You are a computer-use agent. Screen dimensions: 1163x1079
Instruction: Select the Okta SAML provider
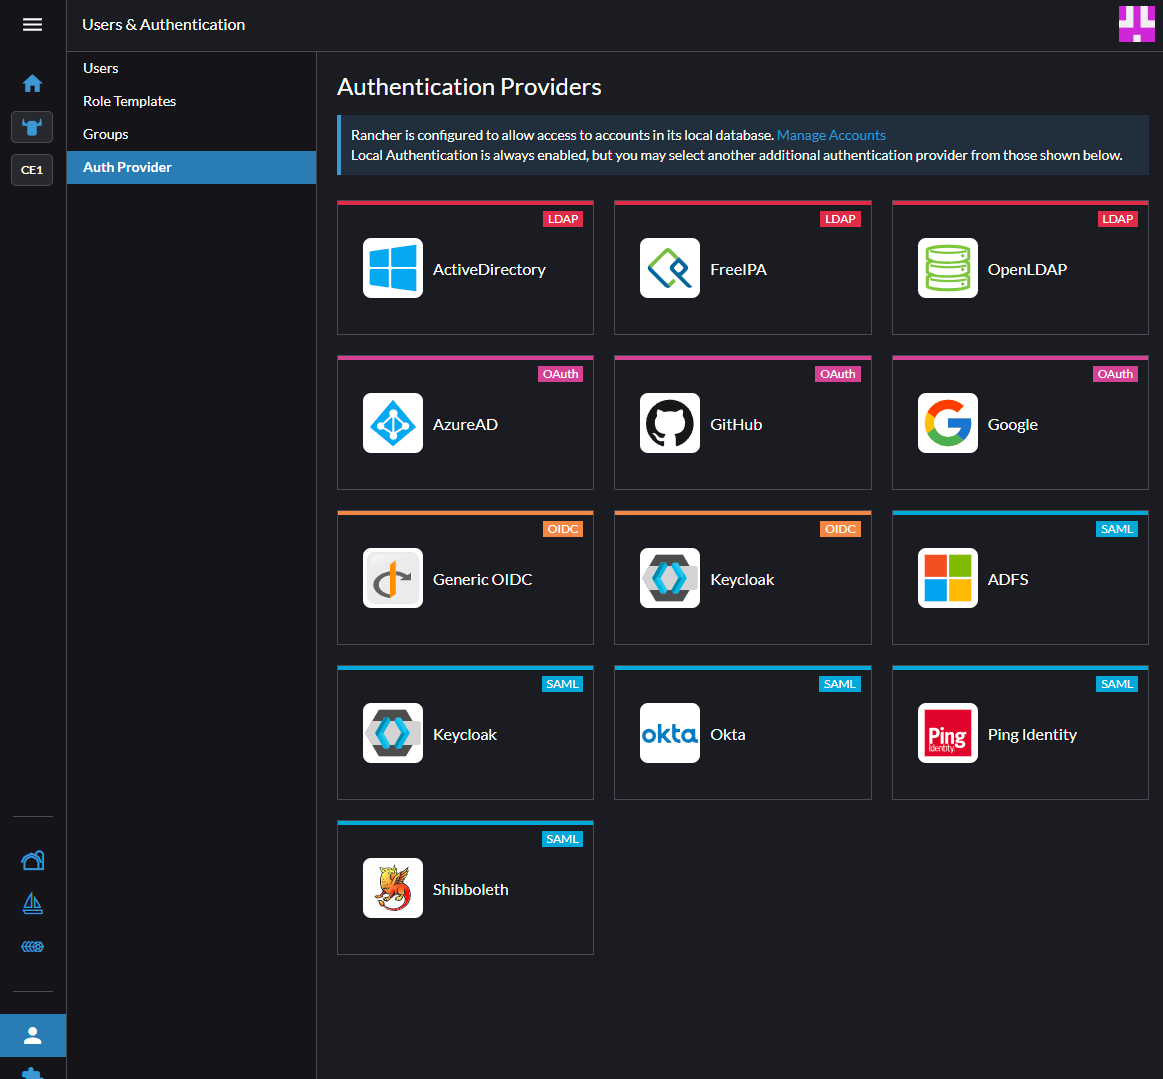coord(742,733)
